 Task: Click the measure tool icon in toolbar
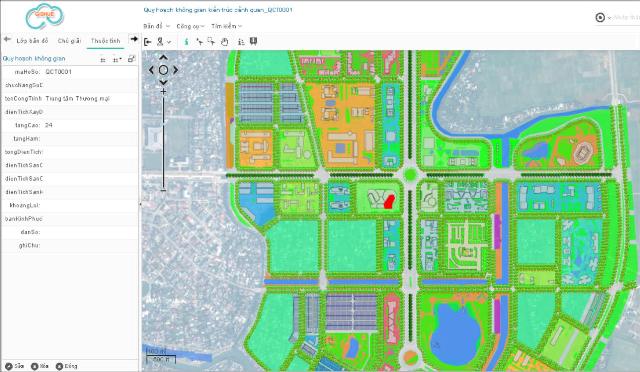(x=241, y=42)
